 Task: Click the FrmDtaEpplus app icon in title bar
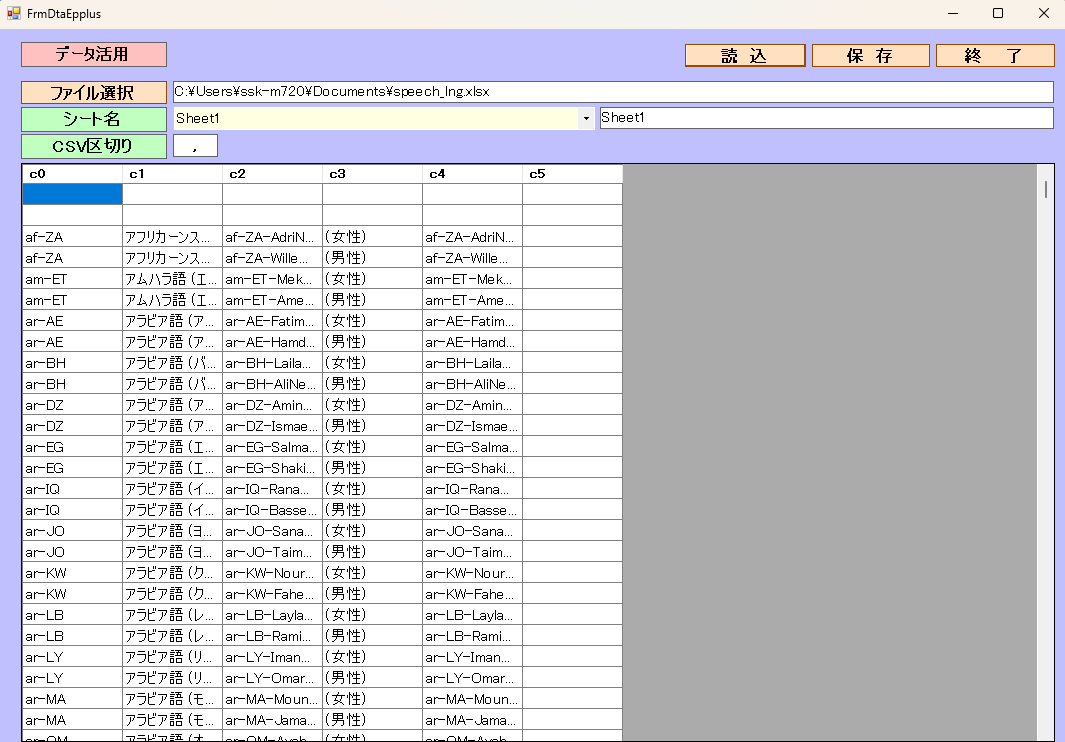pyautogui.click(x=14, y=14)
